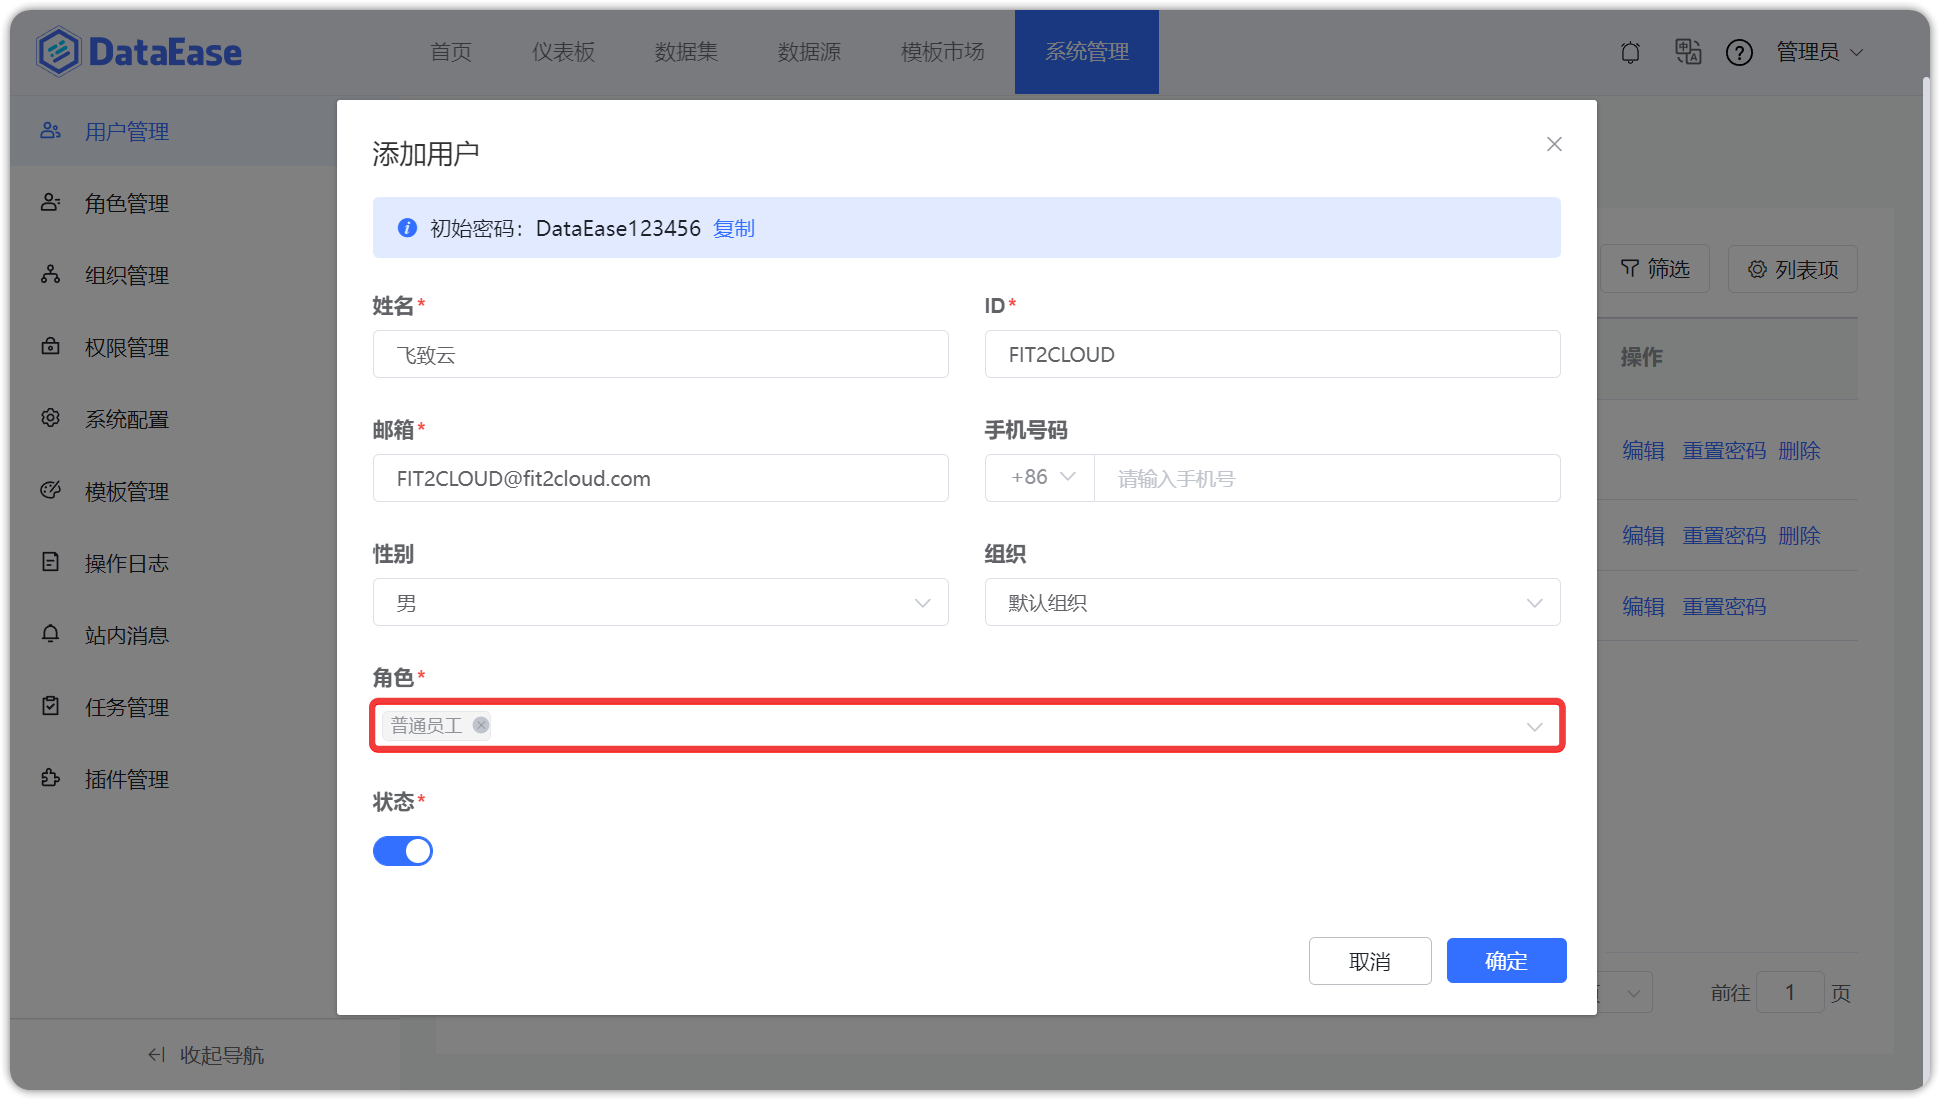
Task: Open 角色管理 in the sidebar
Action: tap(127, 203)
